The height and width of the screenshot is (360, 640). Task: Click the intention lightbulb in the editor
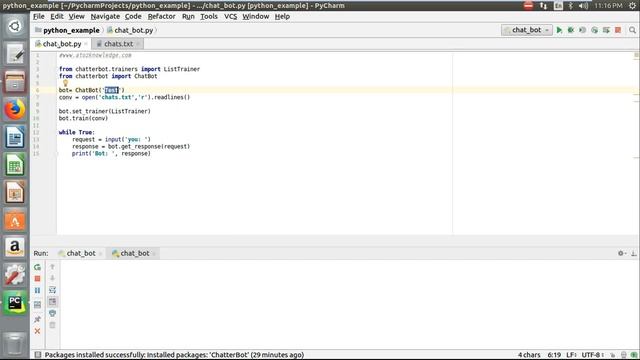65,83
